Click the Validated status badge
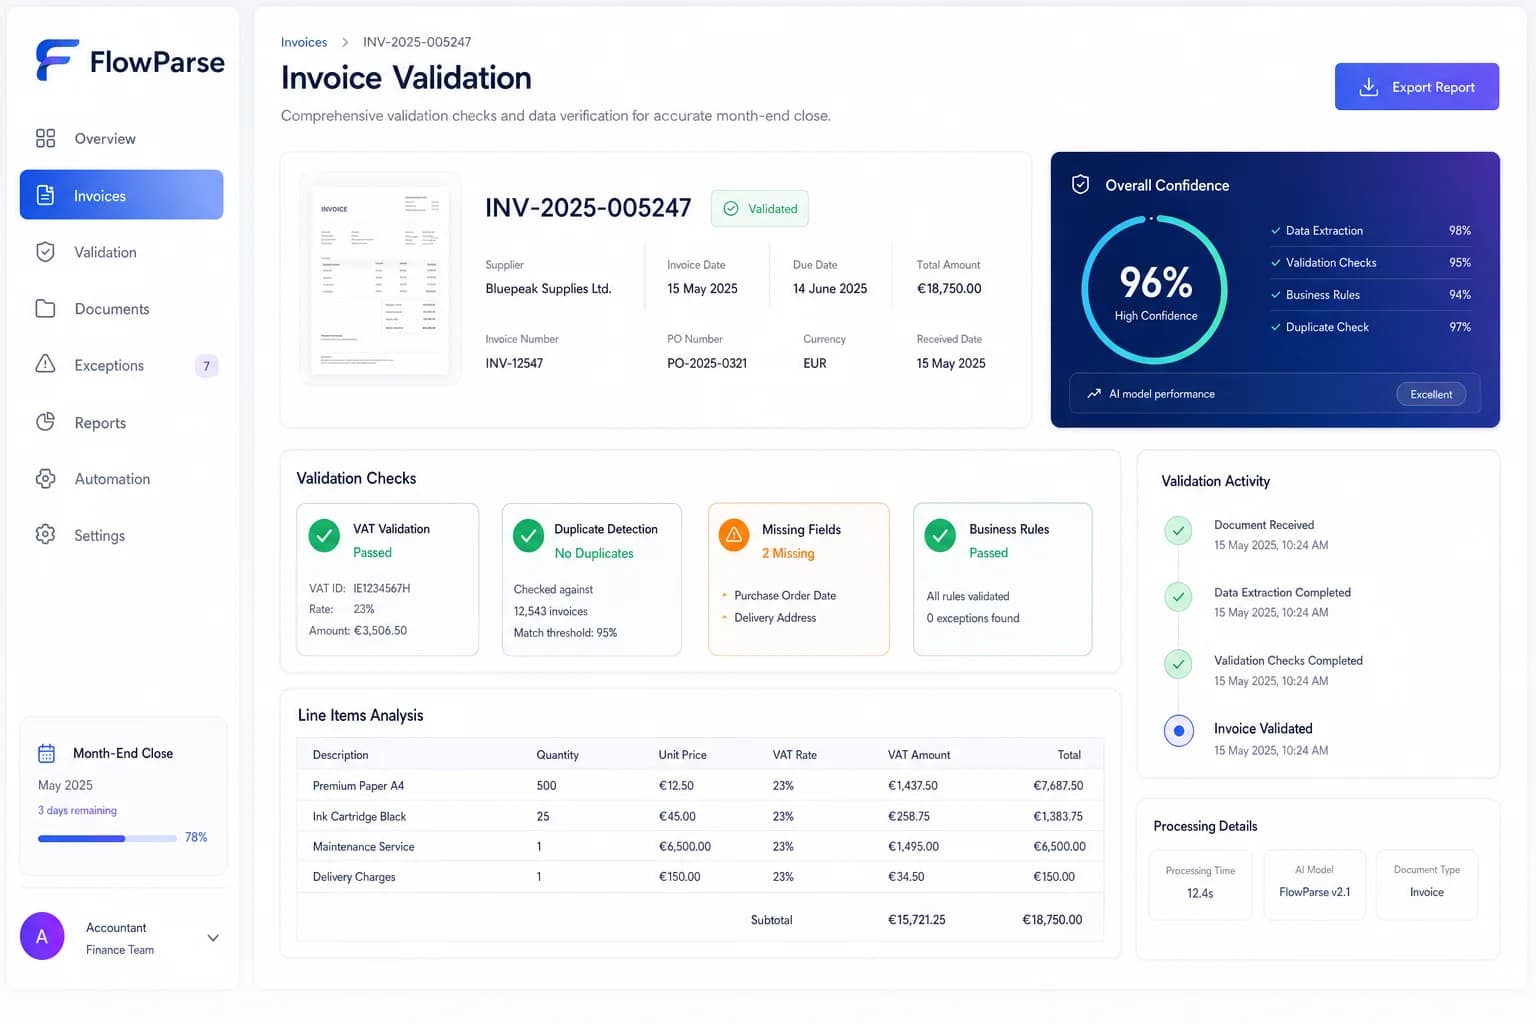The image size is (1536, 1024). pos(760,208)
